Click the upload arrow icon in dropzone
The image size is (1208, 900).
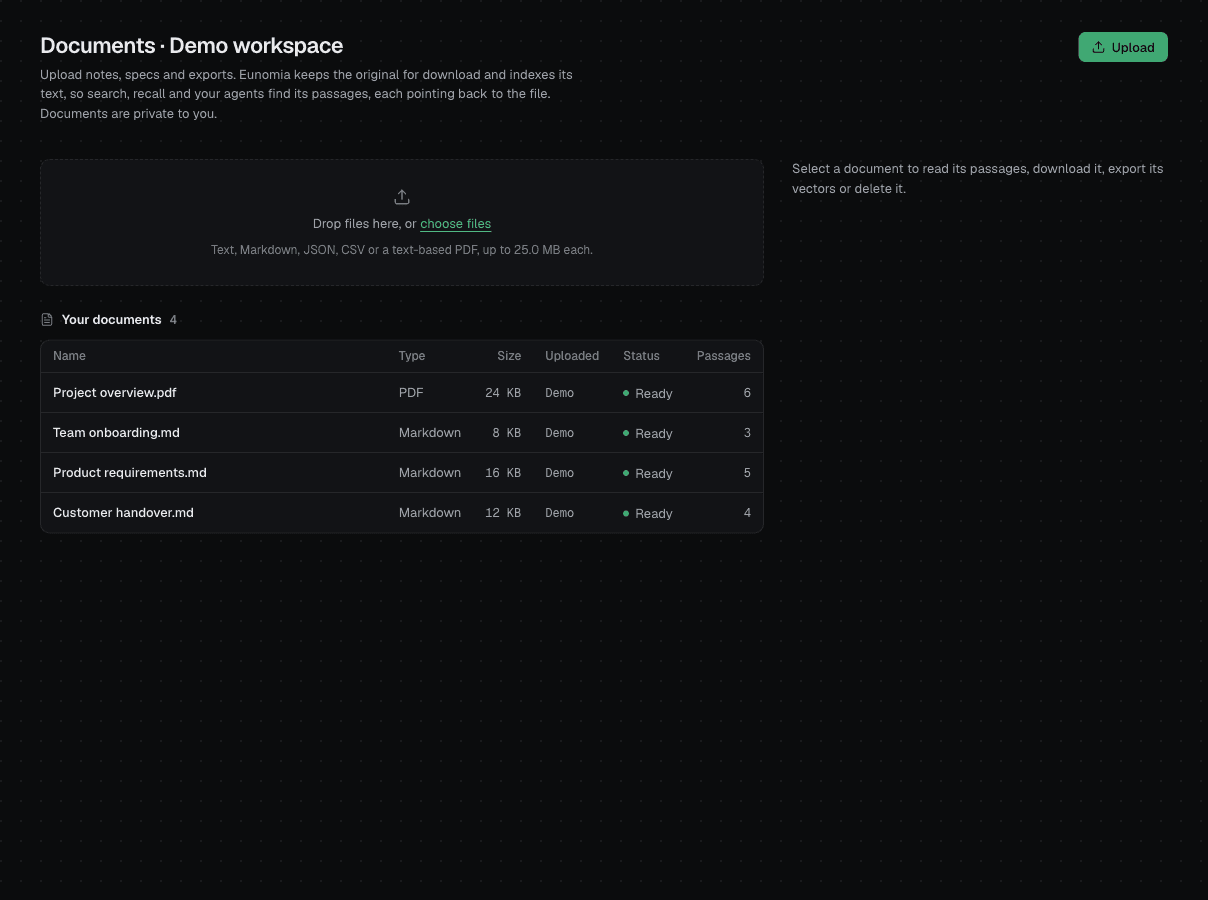click(x=402, y=197)
